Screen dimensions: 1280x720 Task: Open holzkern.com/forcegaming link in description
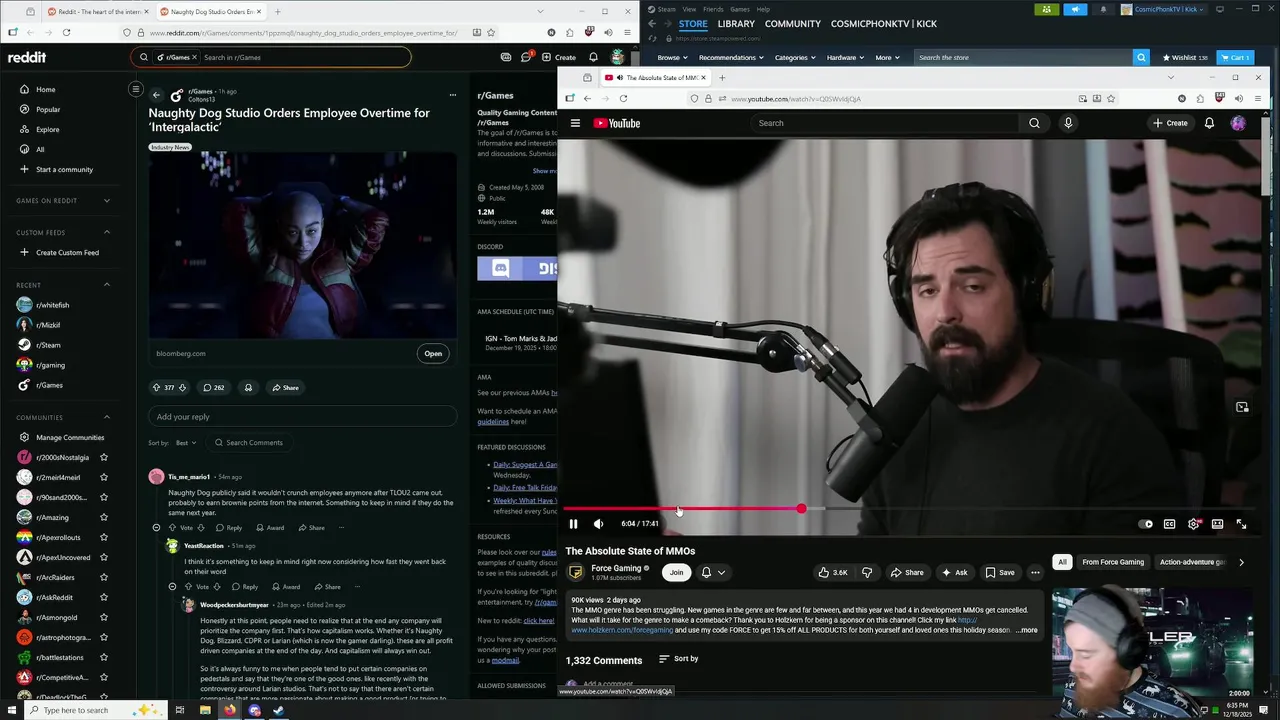pyautogui.click(x=622, y=631)
